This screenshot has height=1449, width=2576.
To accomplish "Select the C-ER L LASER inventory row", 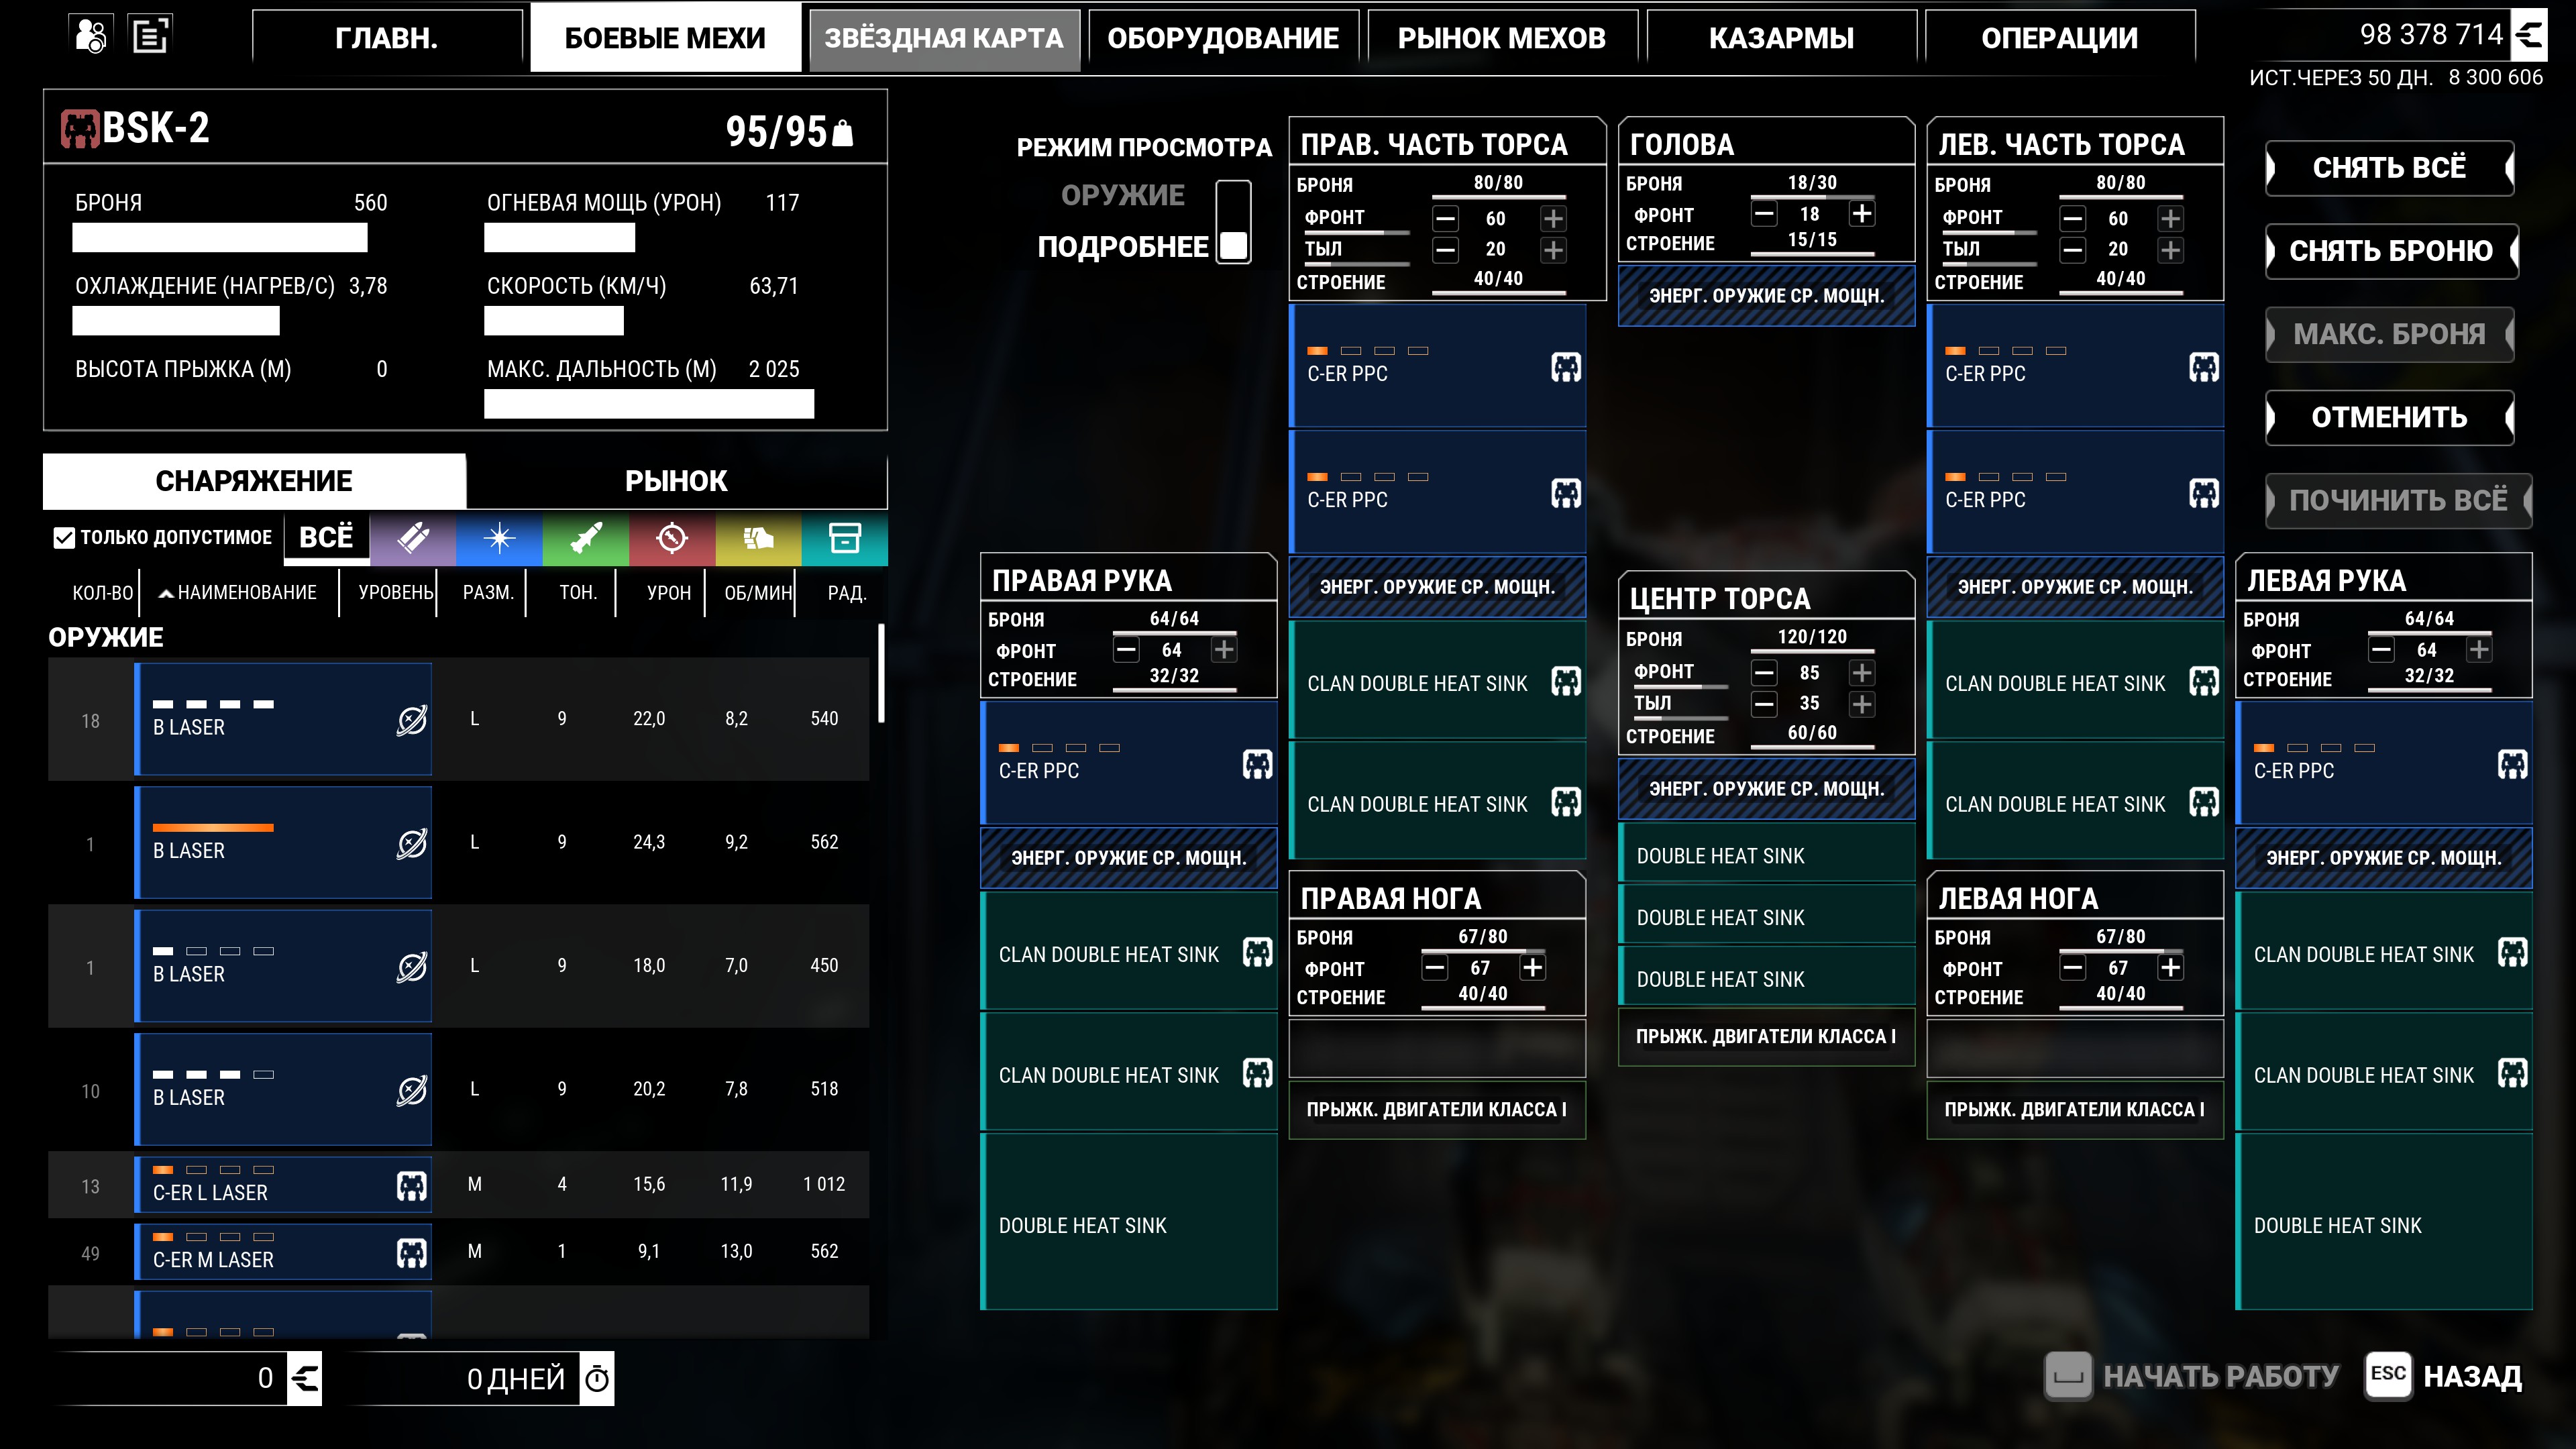I will coord(458,1185).
